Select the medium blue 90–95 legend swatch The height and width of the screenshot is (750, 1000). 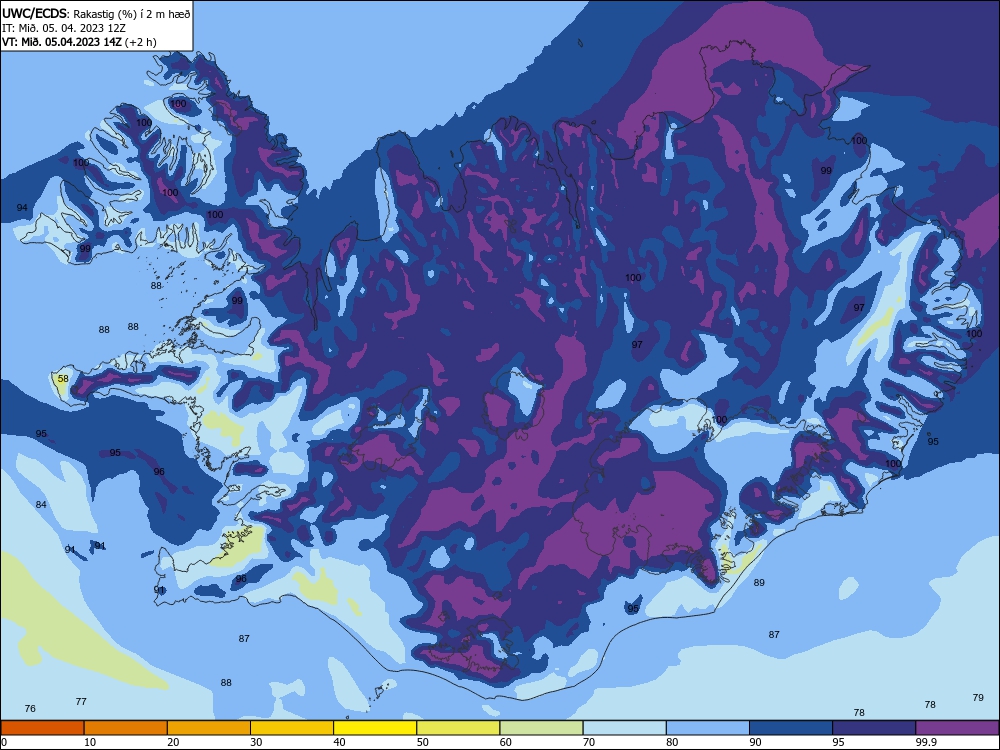click(791, 728)
